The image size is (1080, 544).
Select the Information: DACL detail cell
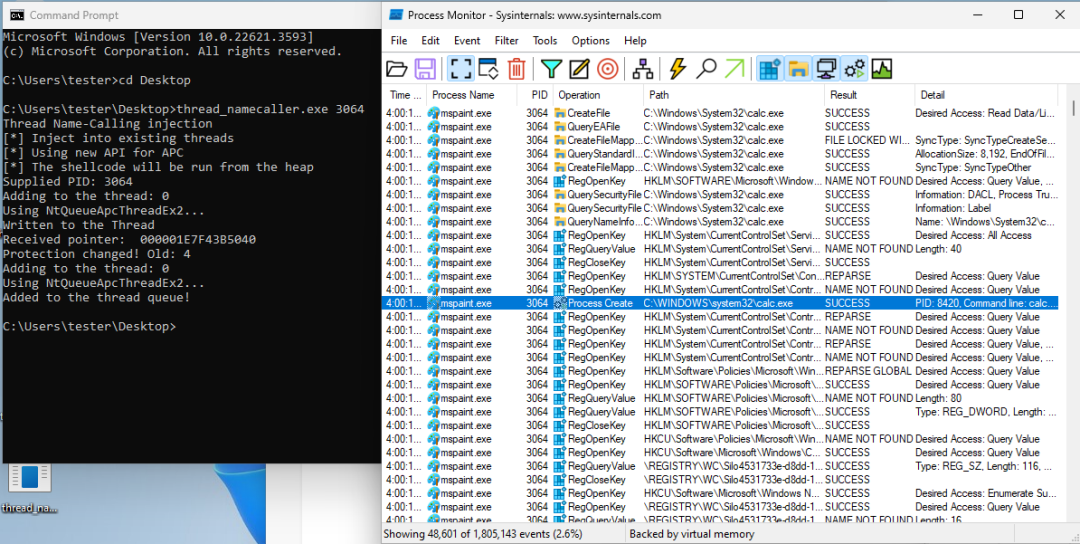point(986,194)
